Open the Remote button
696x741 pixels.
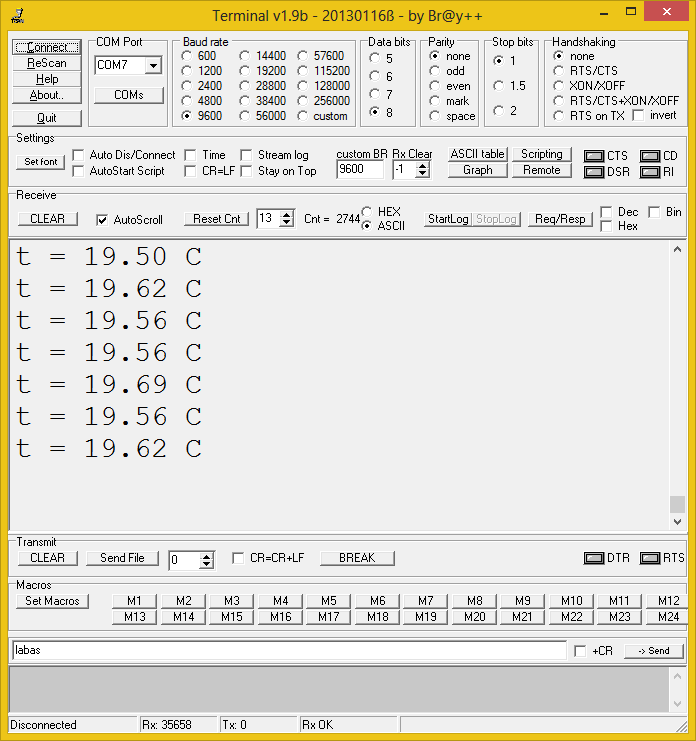[541, 170]
